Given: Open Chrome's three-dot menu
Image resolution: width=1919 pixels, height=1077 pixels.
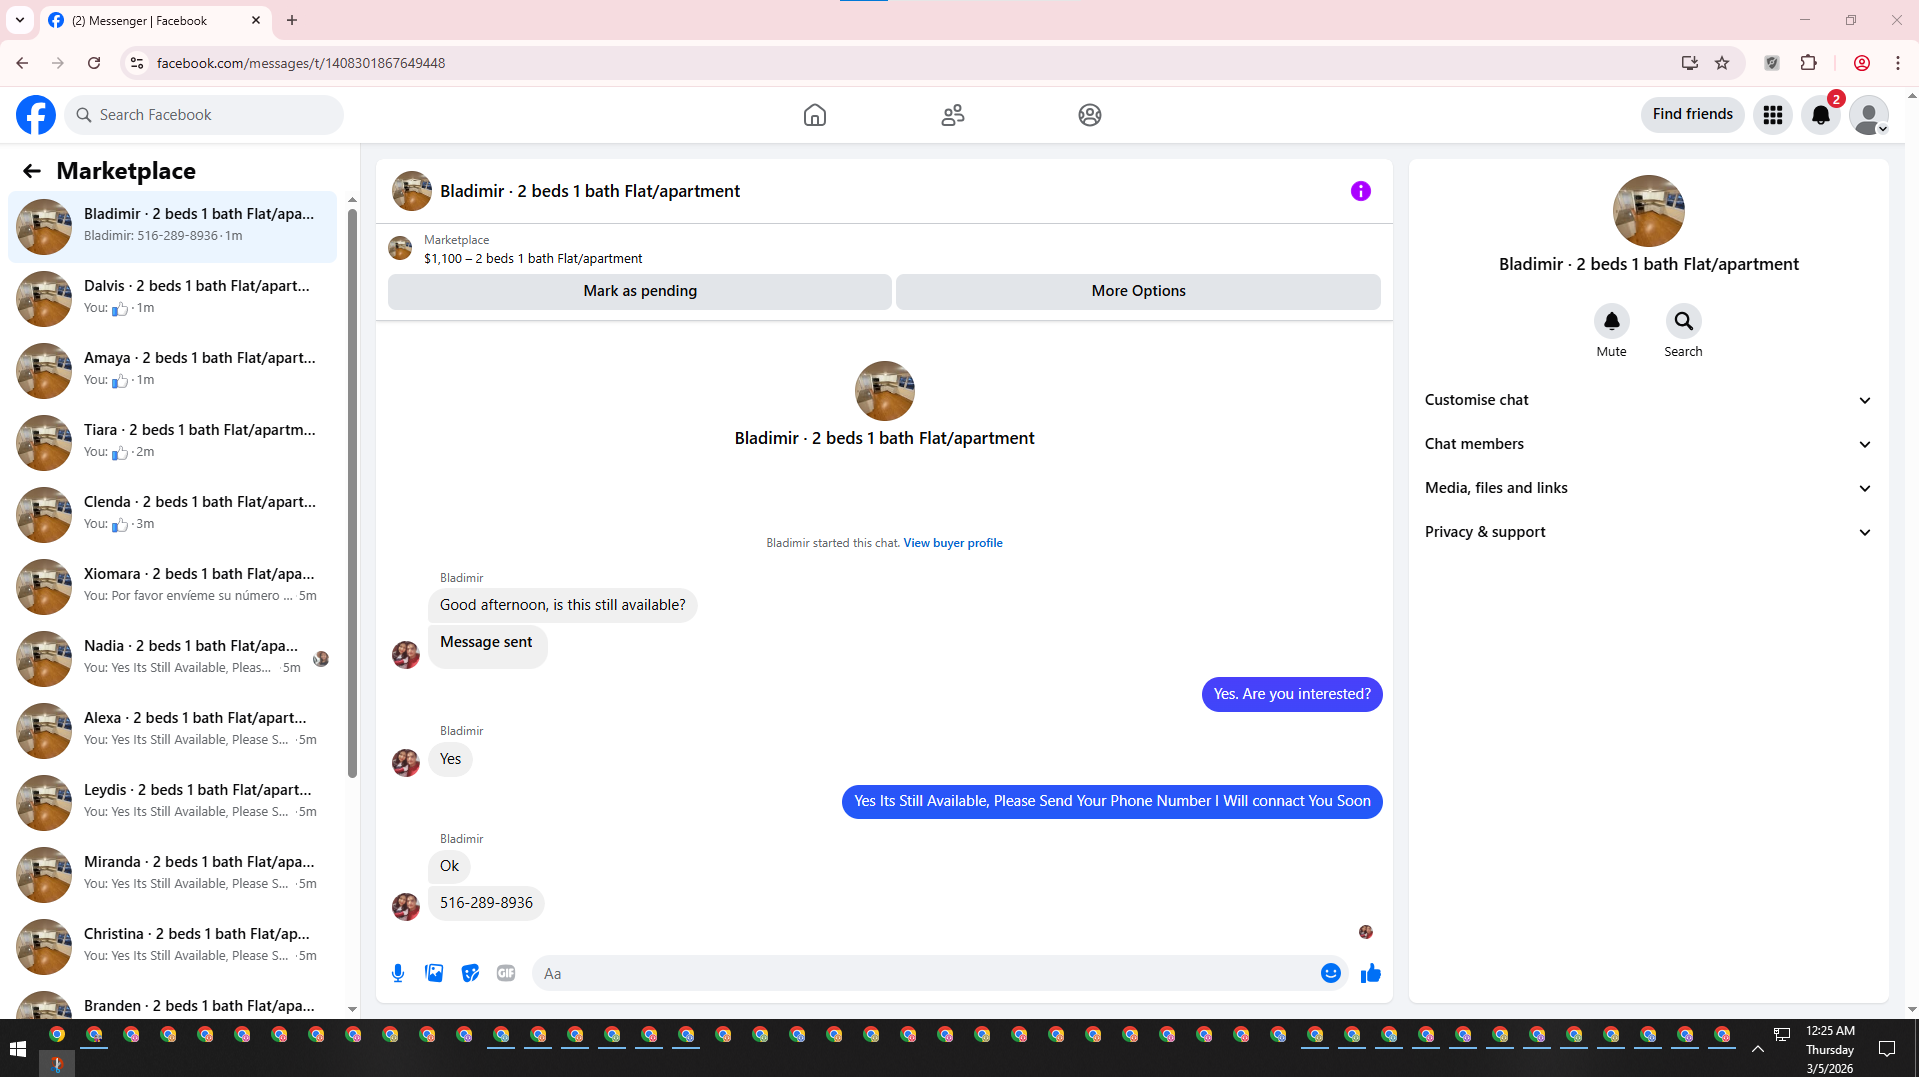Looking at the screenshot, I should pos(1898,63).
